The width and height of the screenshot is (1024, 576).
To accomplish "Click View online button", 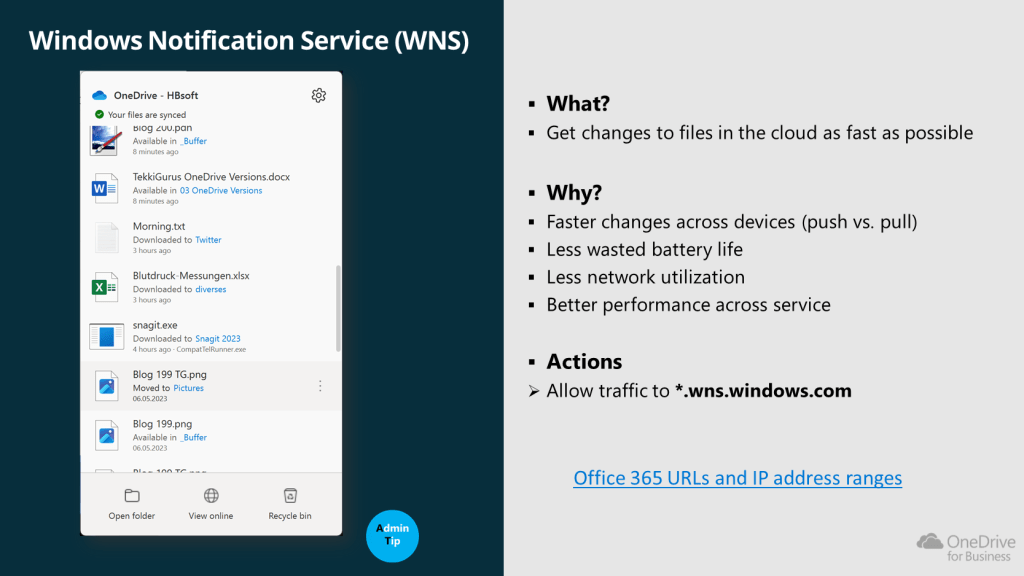I will (x=211, y=504).
